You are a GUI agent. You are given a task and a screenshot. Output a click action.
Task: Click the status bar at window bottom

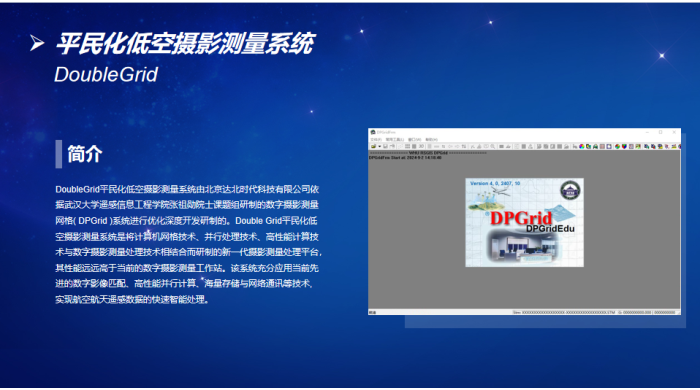[x=524, y=312]
